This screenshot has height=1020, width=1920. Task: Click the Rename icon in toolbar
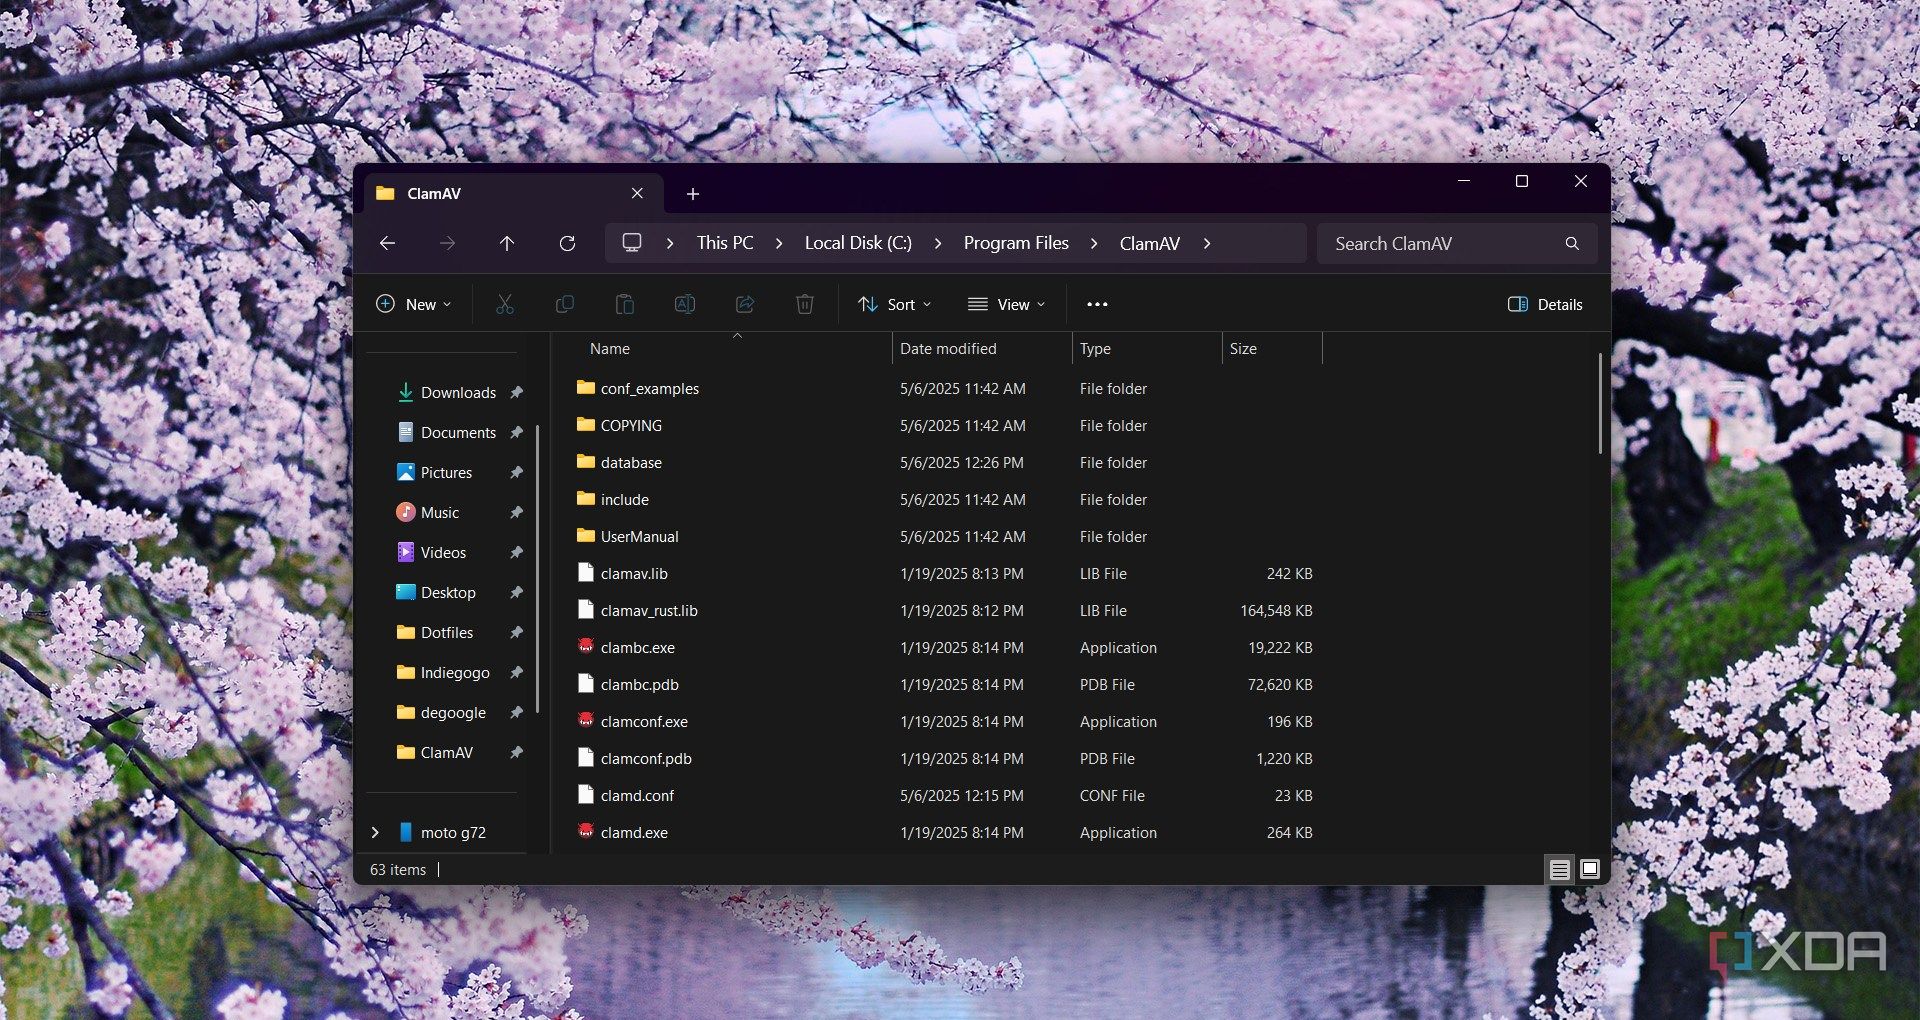pos(685,304)
